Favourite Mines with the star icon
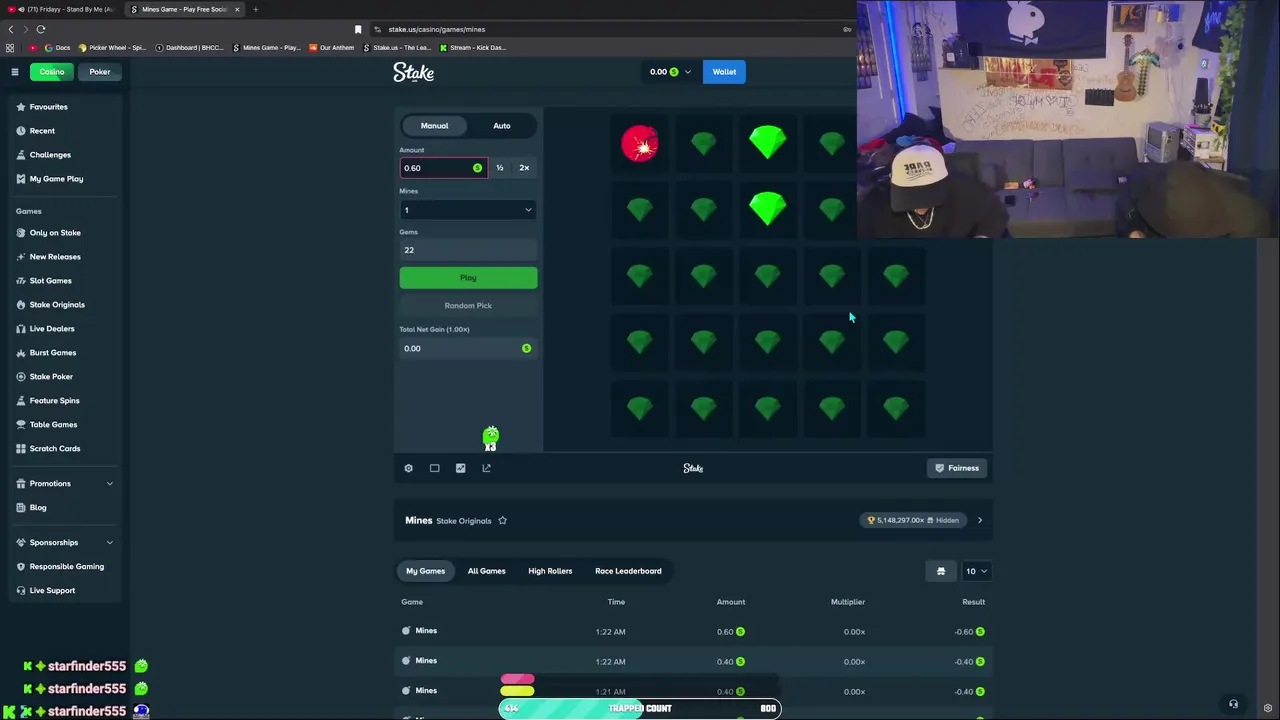Screen dimensions: 1280x720 point(502,520)
